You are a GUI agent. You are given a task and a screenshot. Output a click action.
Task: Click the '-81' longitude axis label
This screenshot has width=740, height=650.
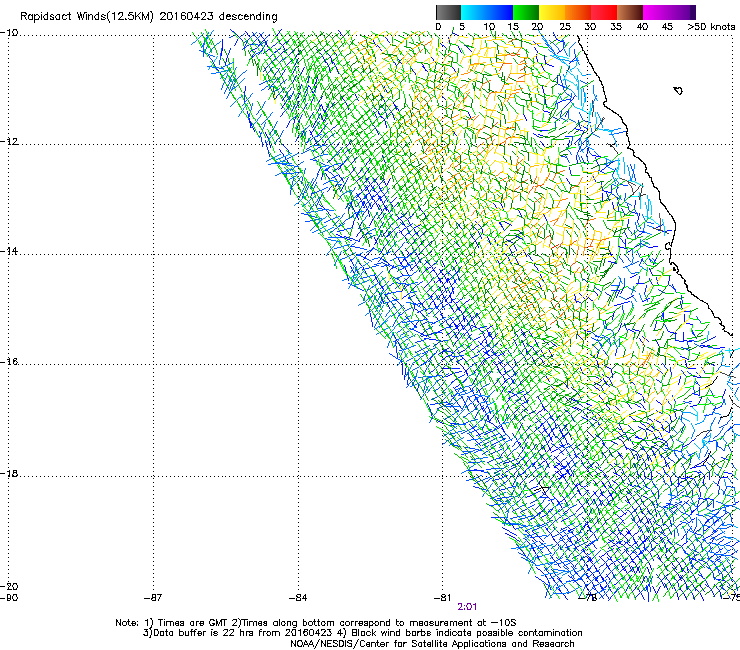pyautogui.click(x=443, y=598)
